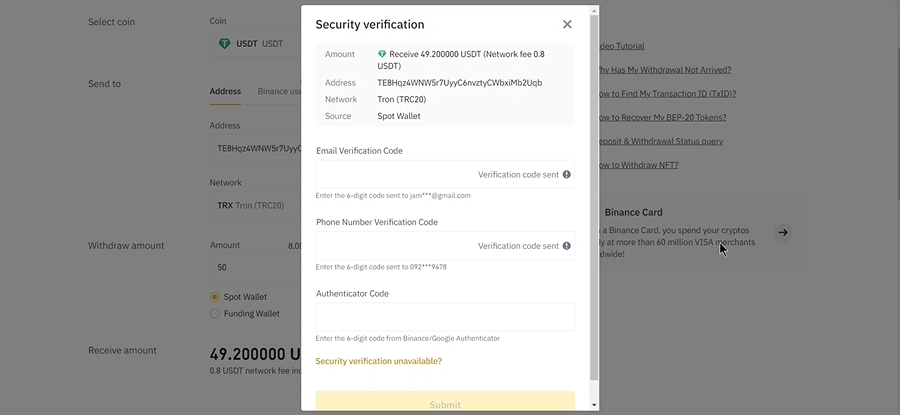Click the dialog scrollbar down arrow
Viewport: 900px width, 415px height.
(x=594, y=405)
